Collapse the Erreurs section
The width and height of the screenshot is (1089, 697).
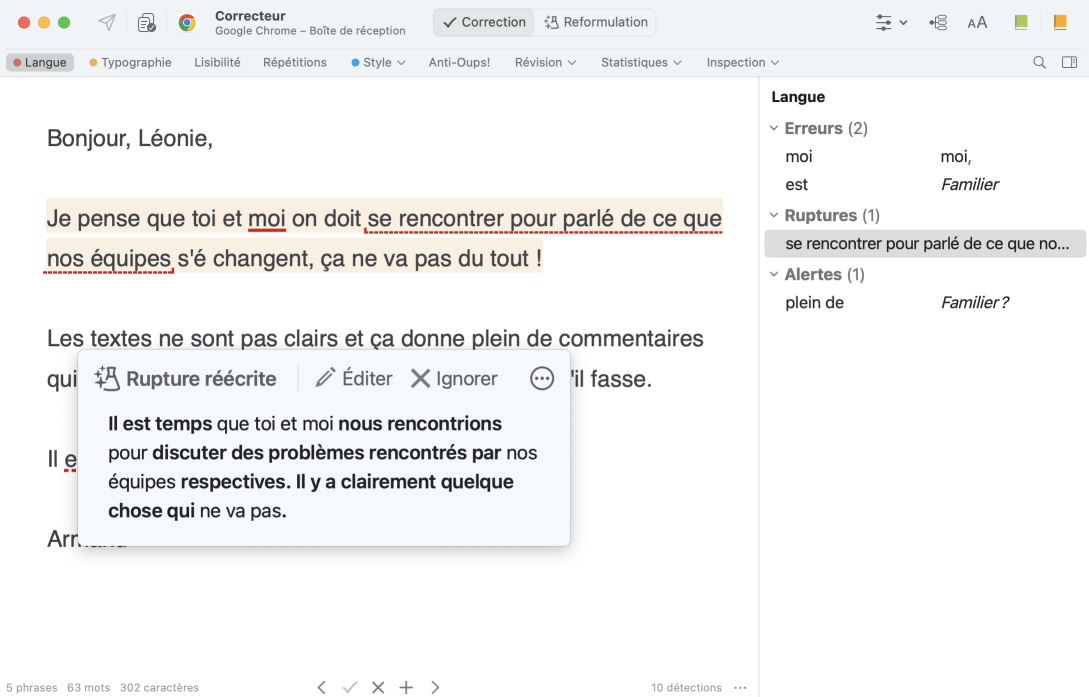click(x=773, y=128)
